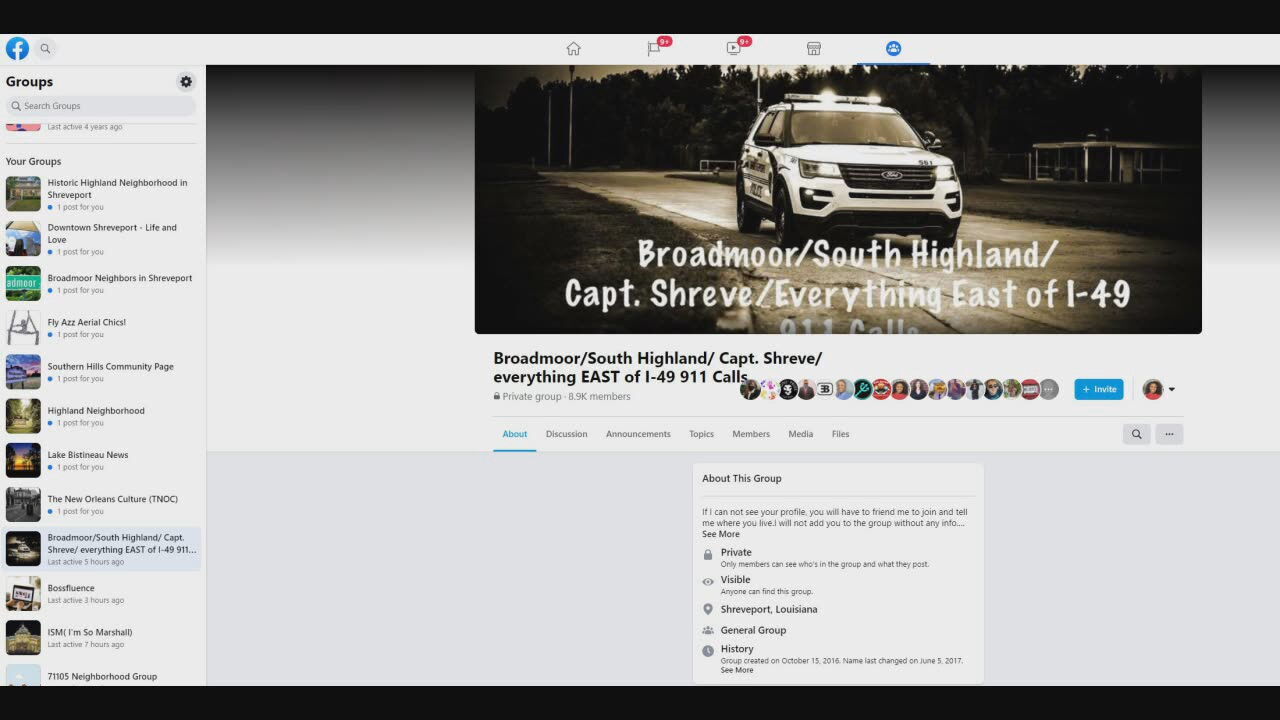This screenshot has height=720, width=1280.
Task: Open the three-dot more options button
Action: pyautogui.click(x=1169, y=434)
